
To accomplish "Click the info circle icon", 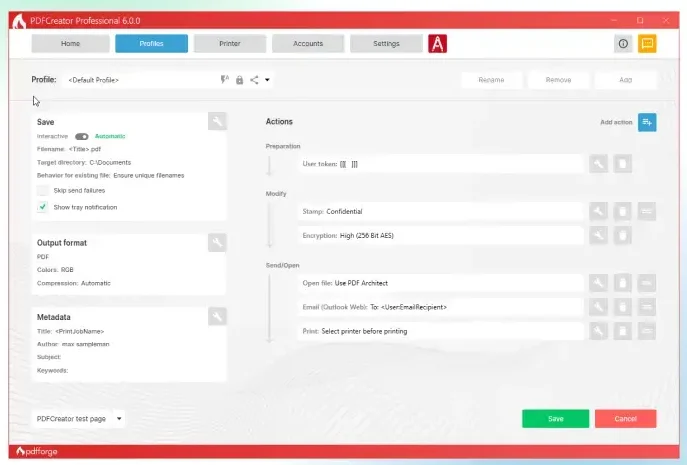I will [x=623, y=43].
